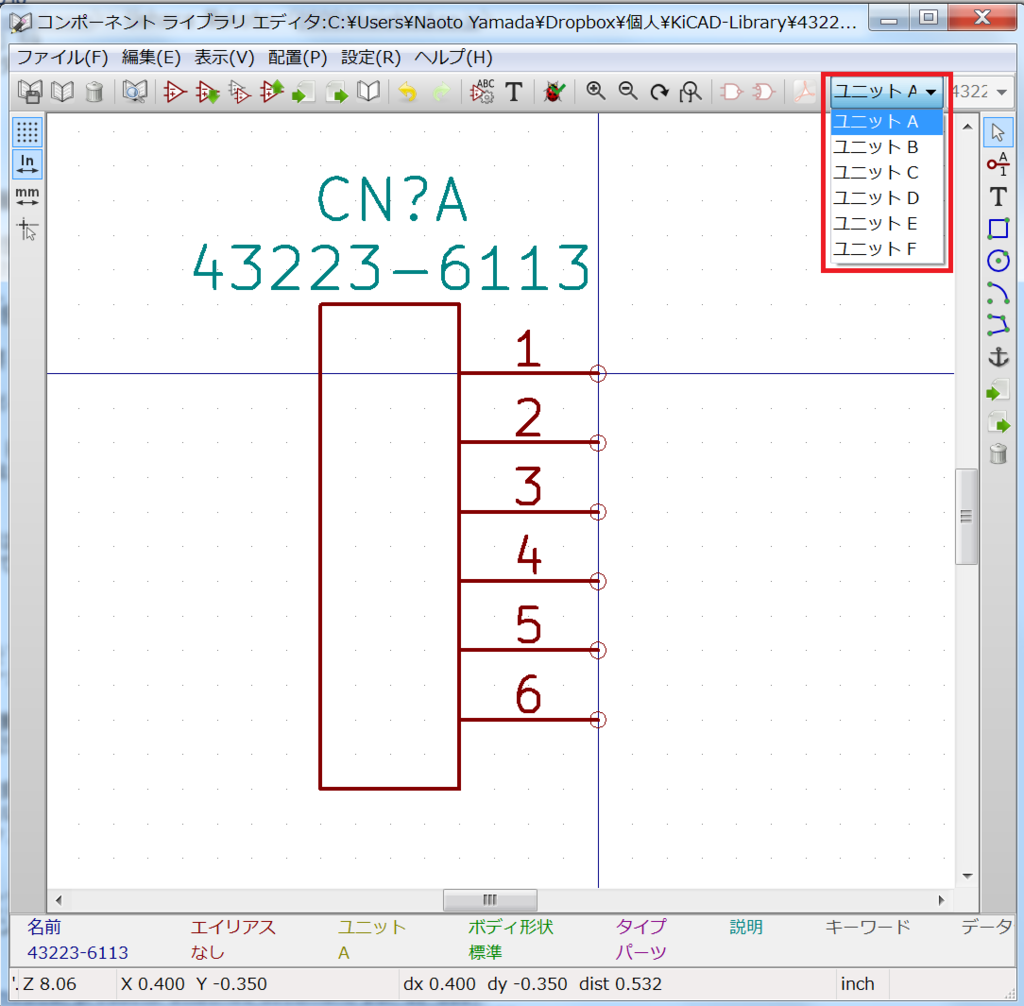The height and width of the screenshot is (1006, 1024).
Task: Create a new component icon
Action: point(174,91)
